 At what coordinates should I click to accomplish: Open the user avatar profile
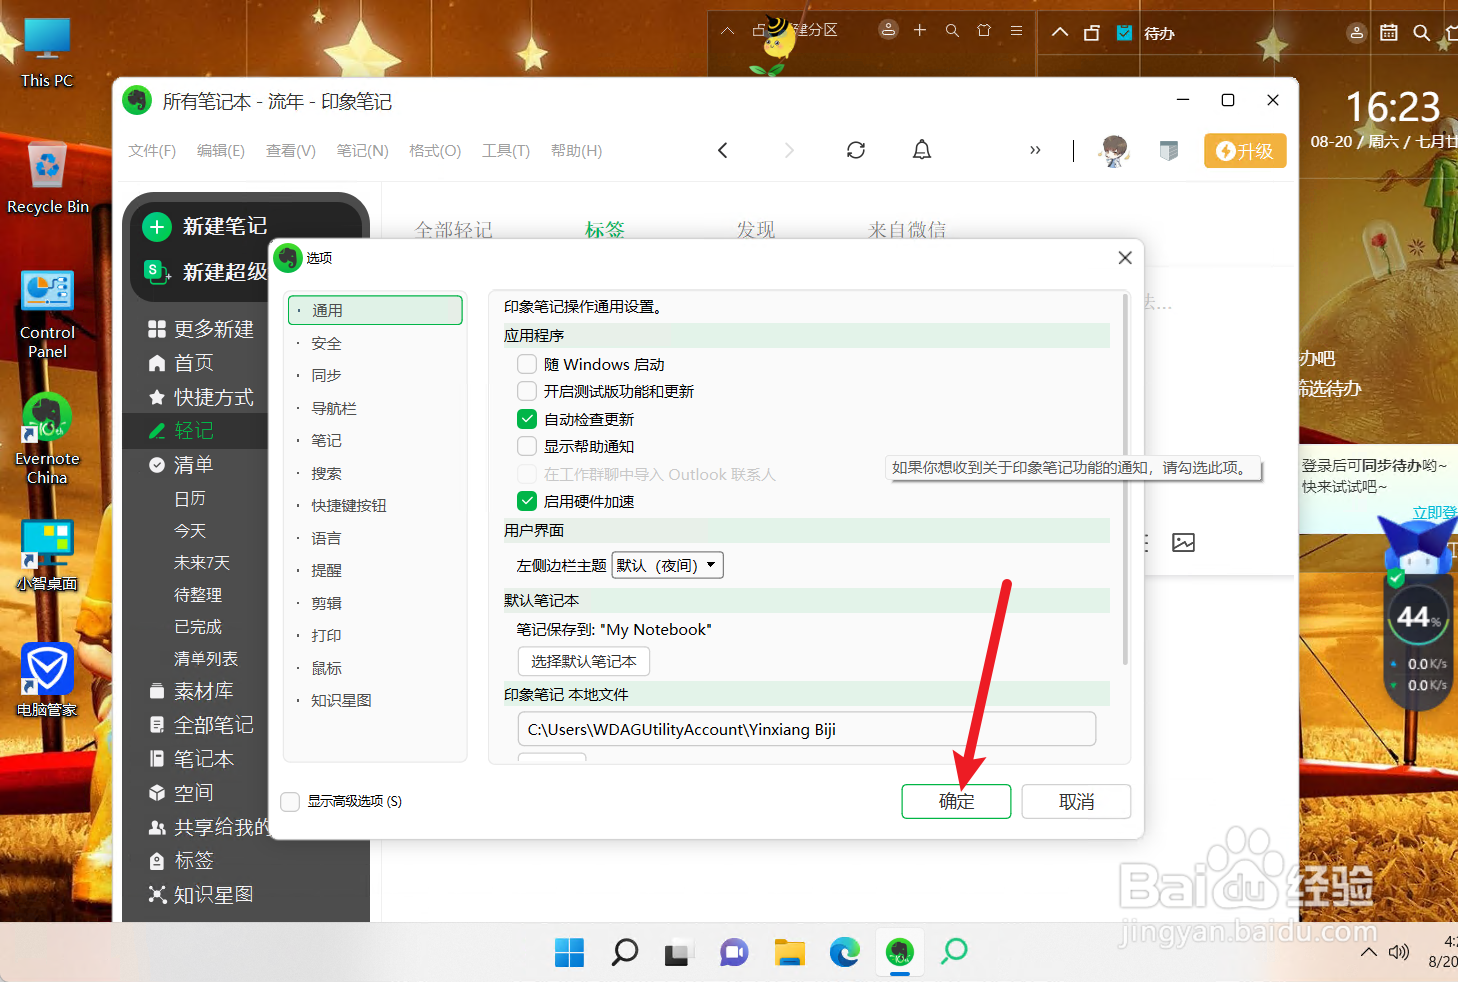click(x=1114, y=151)
